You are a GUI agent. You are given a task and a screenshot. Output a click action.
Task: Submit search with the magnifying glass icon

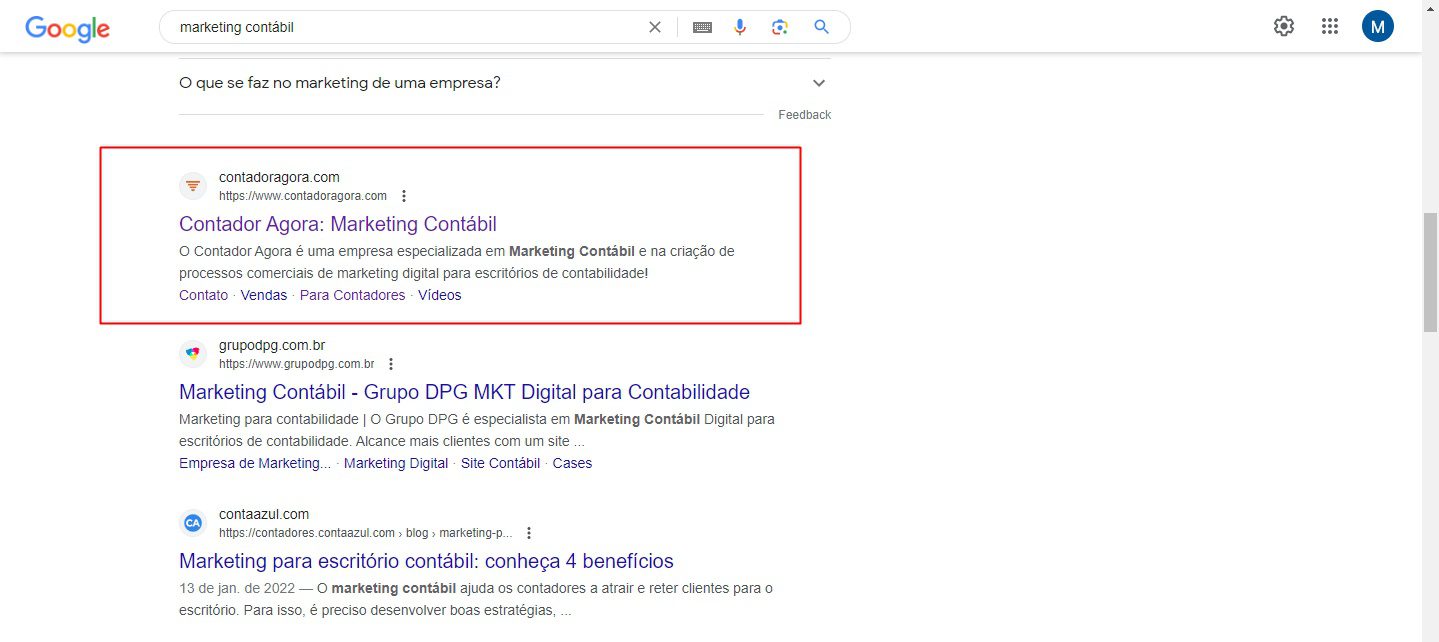[821, 27]
